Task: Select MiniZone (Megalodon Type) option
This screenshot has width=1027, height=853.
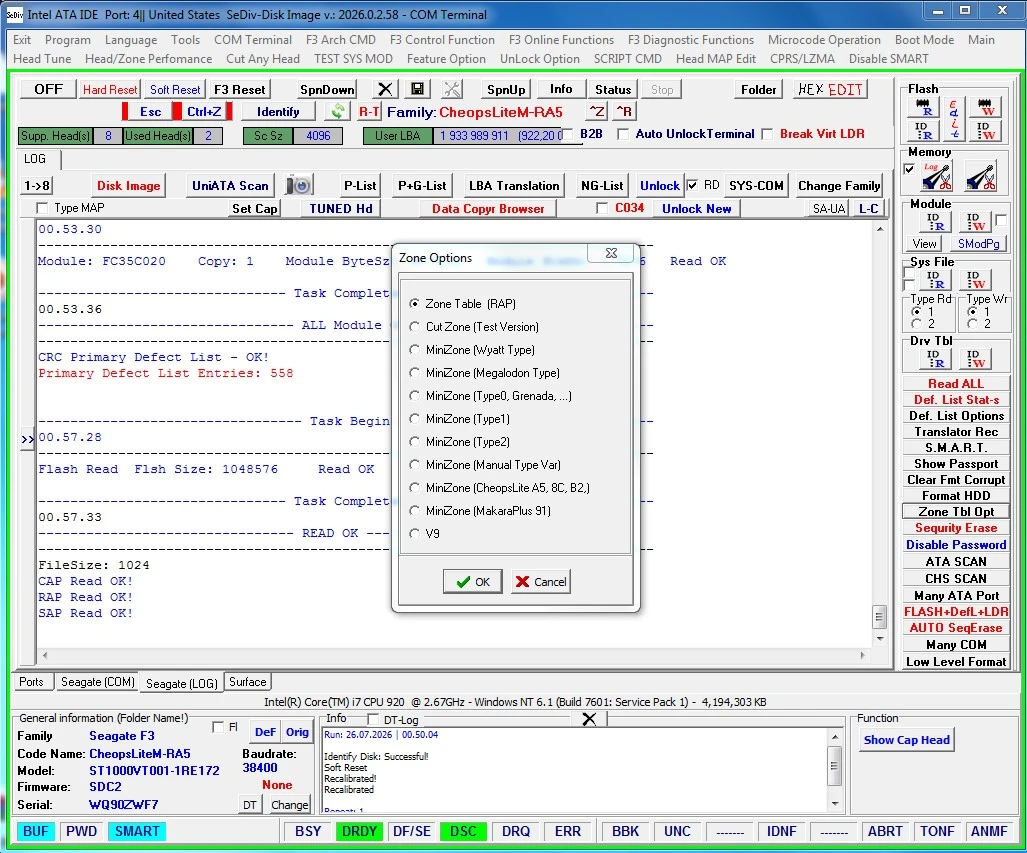Action: [x=414, y=373]
